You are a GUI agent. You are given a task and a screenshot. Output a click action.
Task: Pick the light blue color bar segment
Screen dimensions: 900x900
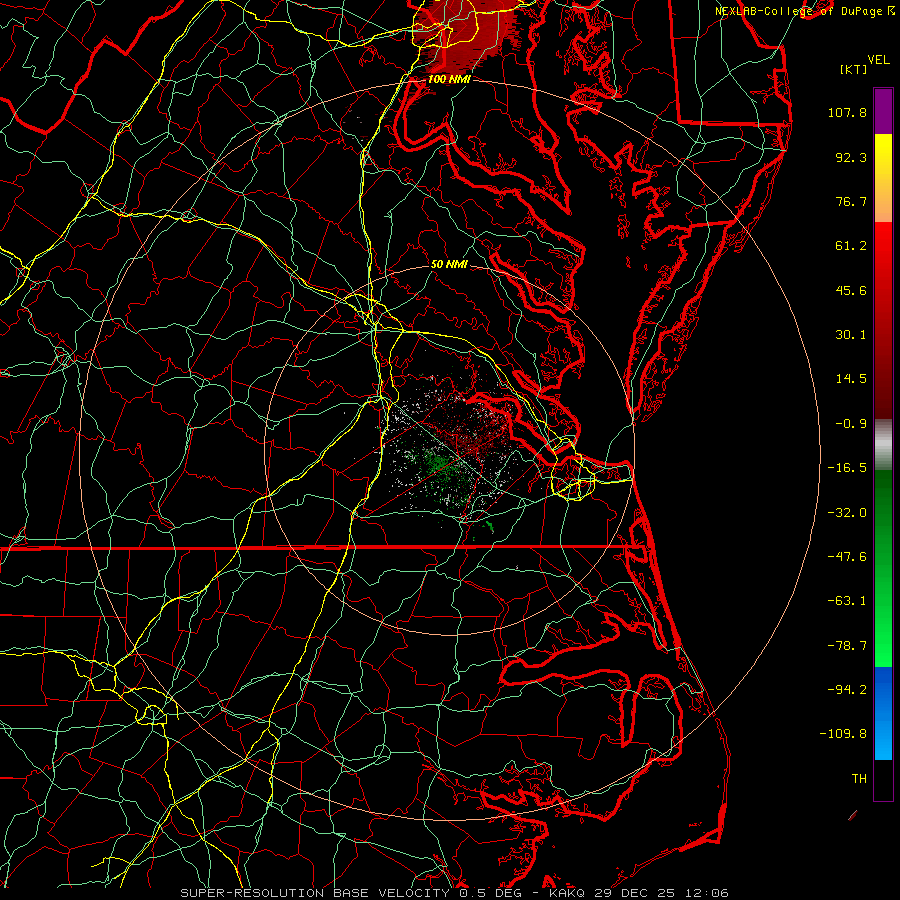(883, 740)
